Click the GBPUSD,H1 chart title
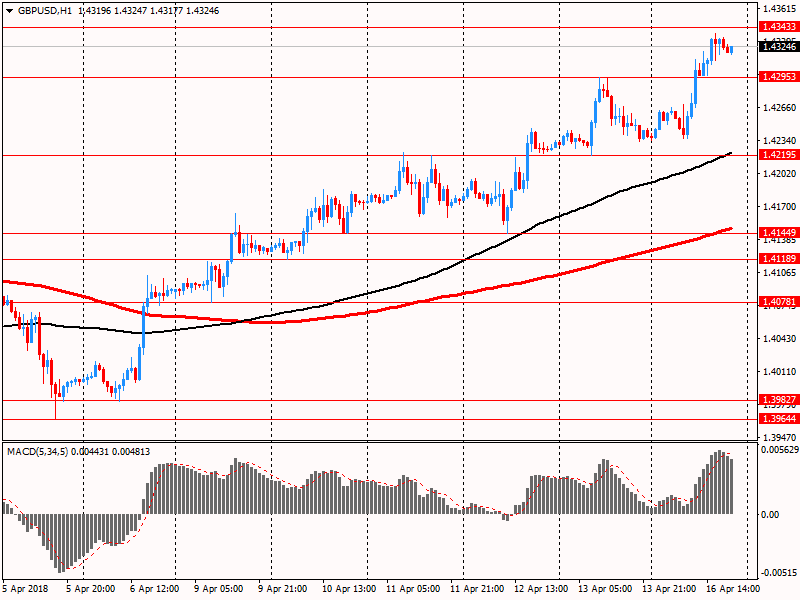800x600 pixels. coord(44,11)
